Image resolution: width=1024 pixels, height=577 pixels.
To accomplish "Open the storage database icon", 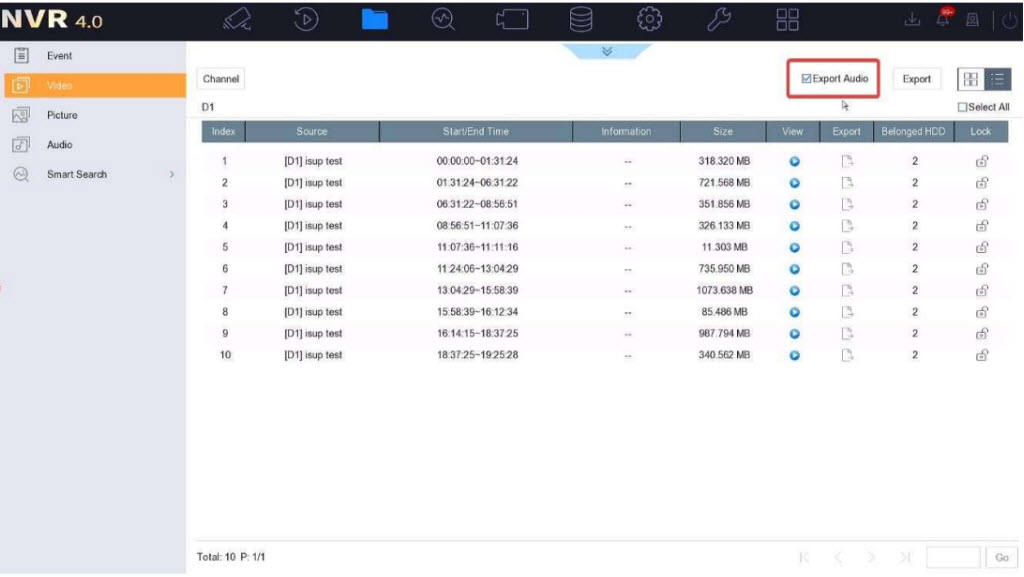I will pyautogui.click(x=581, y=20).
